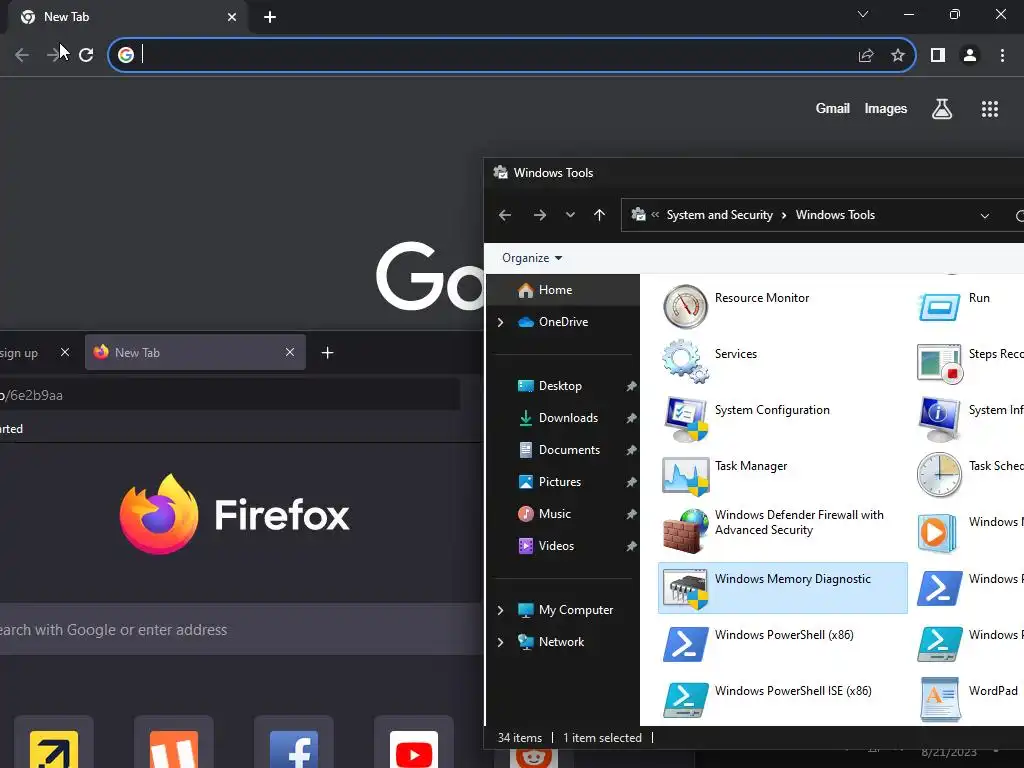This screenshot has height=768, width=1024.
Task: Select the Services gears icon
Action: pos(685,362)
